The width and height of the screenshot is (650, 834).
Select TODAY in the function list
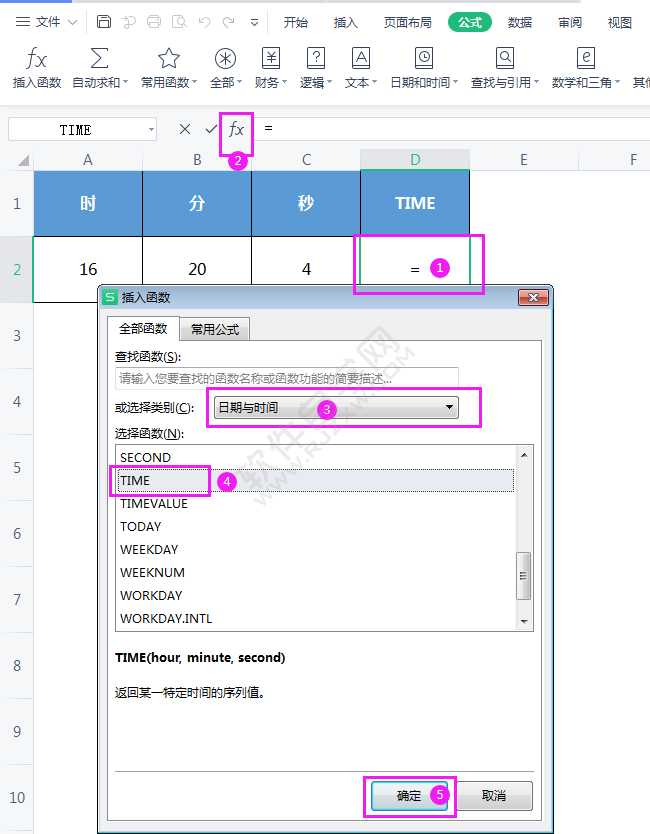[316, 526]
